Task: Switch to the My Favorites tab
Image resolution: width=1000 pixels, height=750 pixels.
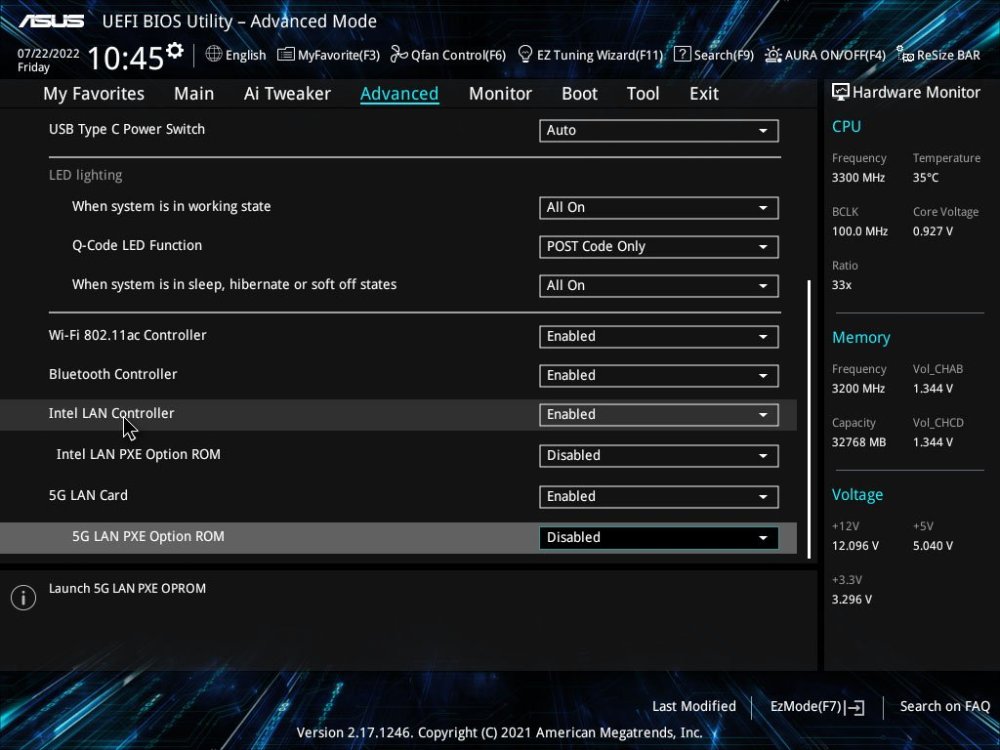Action: pos(94,94)
